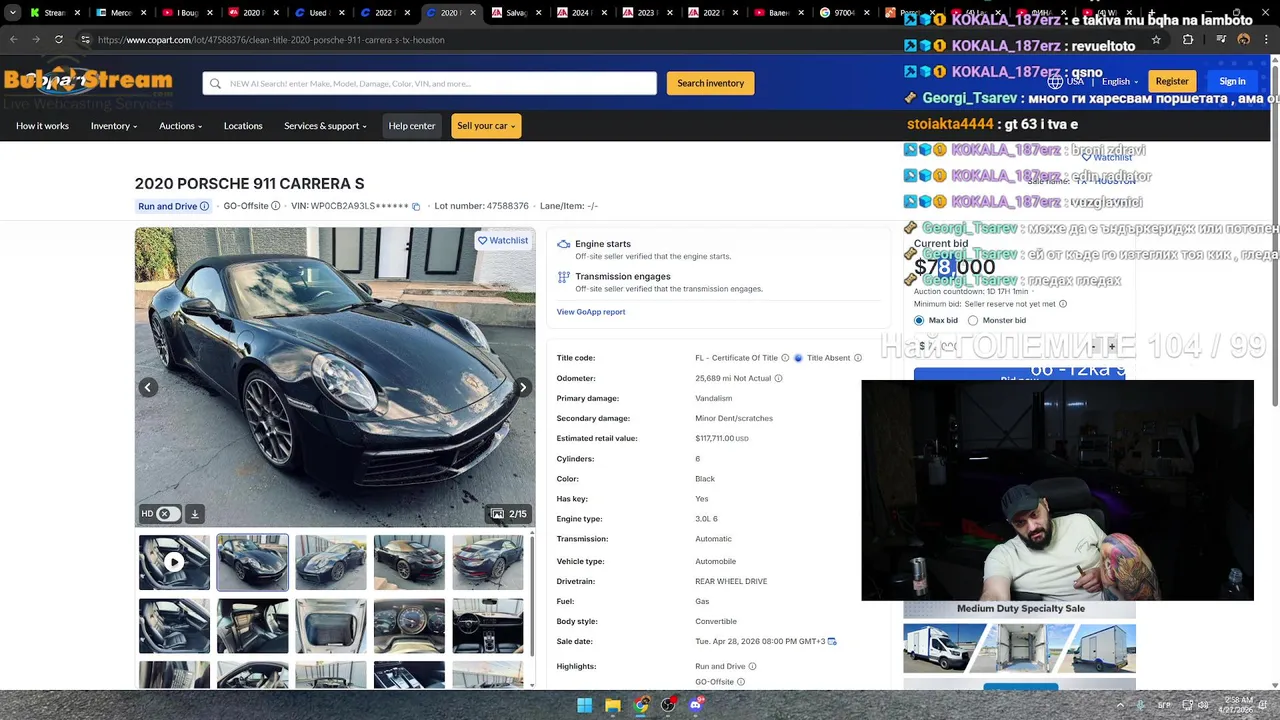Select Monster bid radio option
The width and height of the screenshot is (1280, 720).
(x=973, y=320)
